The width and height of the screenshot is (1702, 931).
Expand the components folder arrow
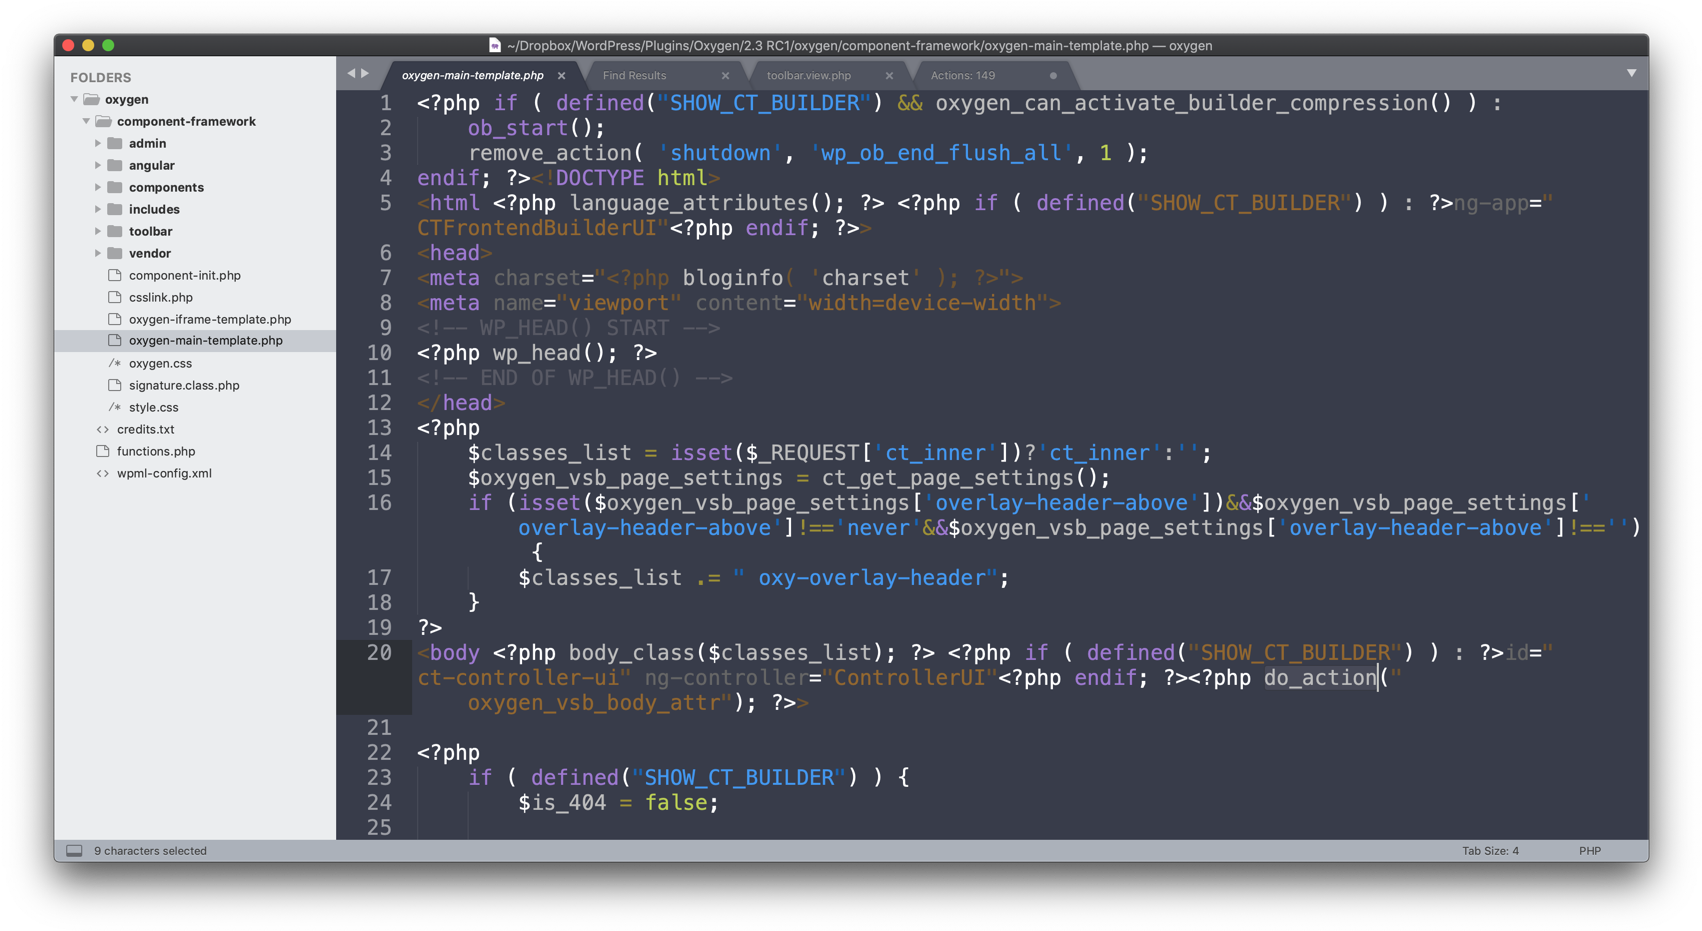click(98, 188)
